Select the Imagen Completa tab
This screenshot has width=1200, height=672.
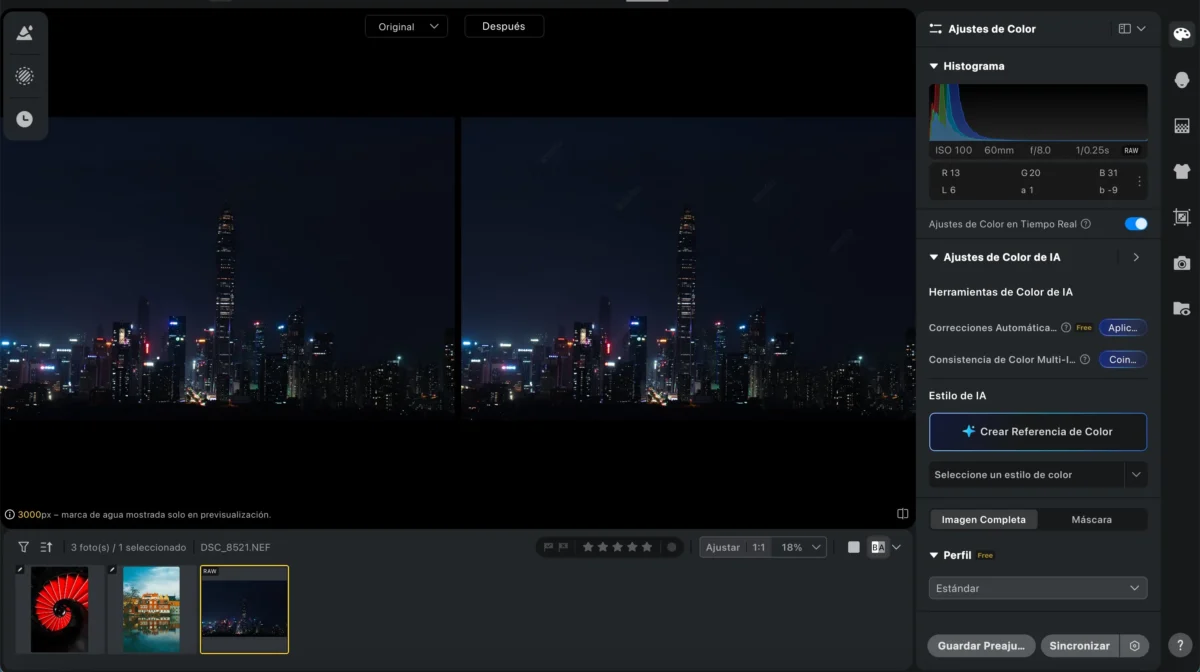tap(983, 520)
